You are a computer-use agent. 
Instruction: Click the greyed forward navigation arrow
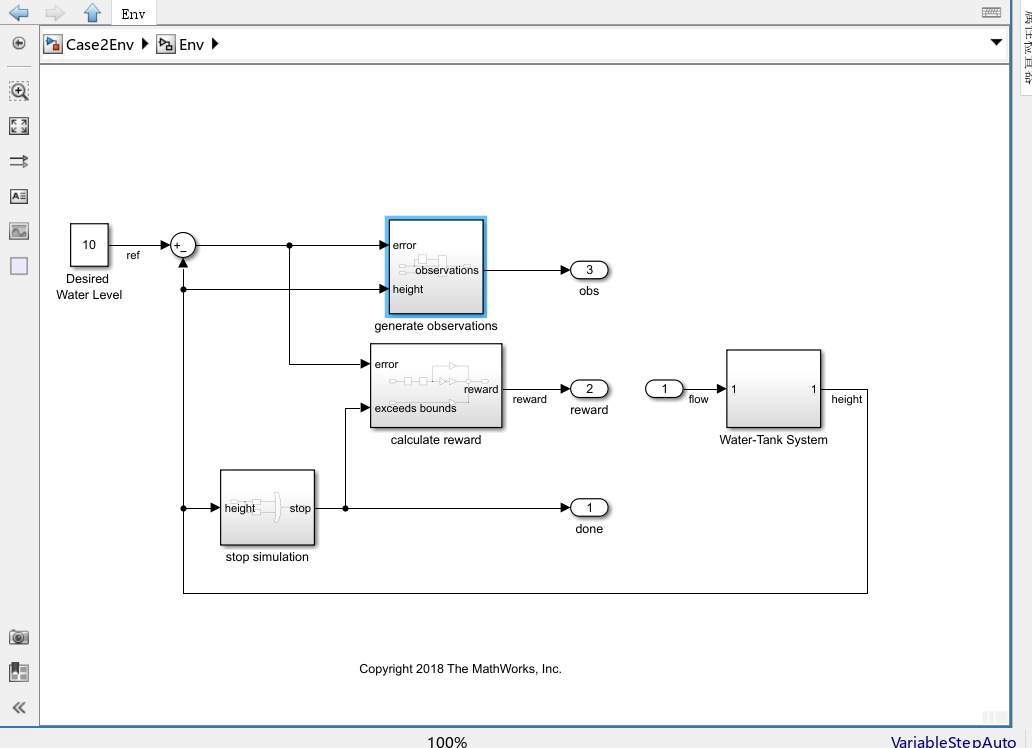pos(55,13)
